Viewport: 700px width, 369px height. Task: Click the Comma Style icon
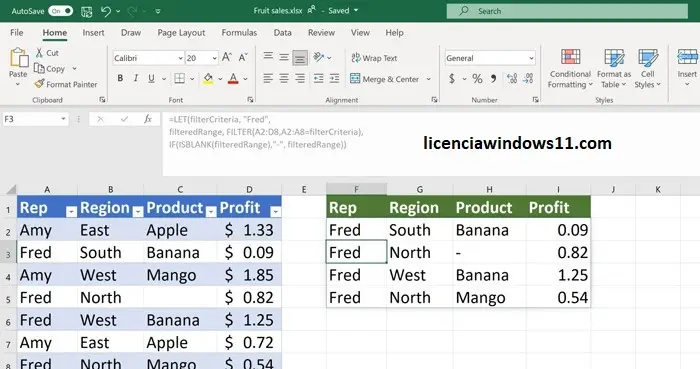[x=493, y=79]
